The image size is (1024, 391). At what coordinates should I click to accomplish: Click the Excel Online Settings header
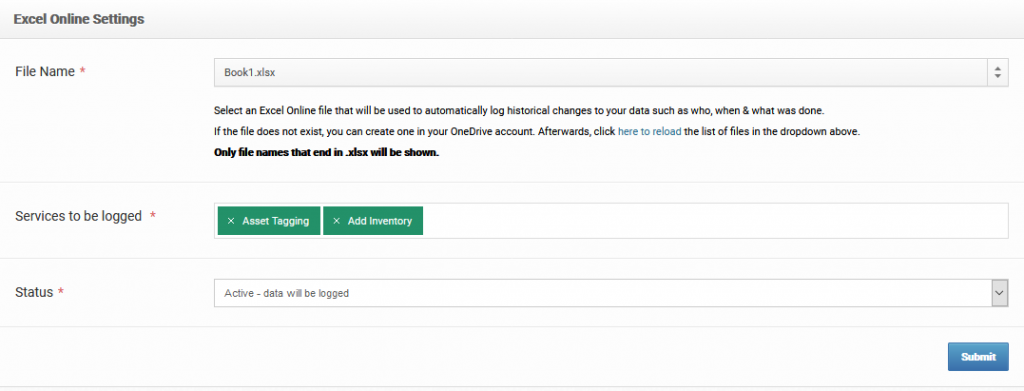pos(79,19)
